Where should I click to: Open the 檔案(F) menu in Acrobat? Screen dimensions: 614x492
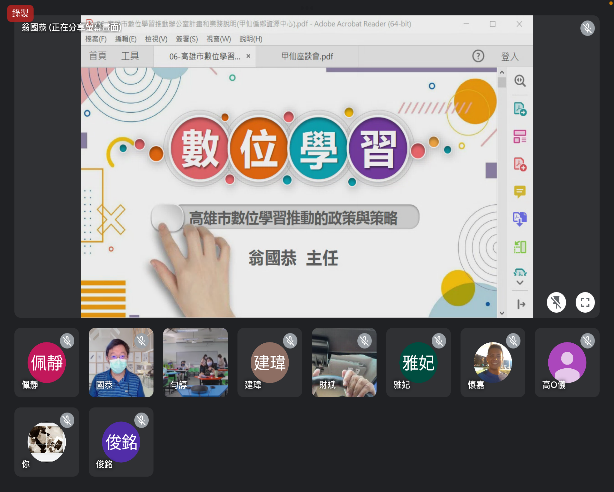[96, 39]
